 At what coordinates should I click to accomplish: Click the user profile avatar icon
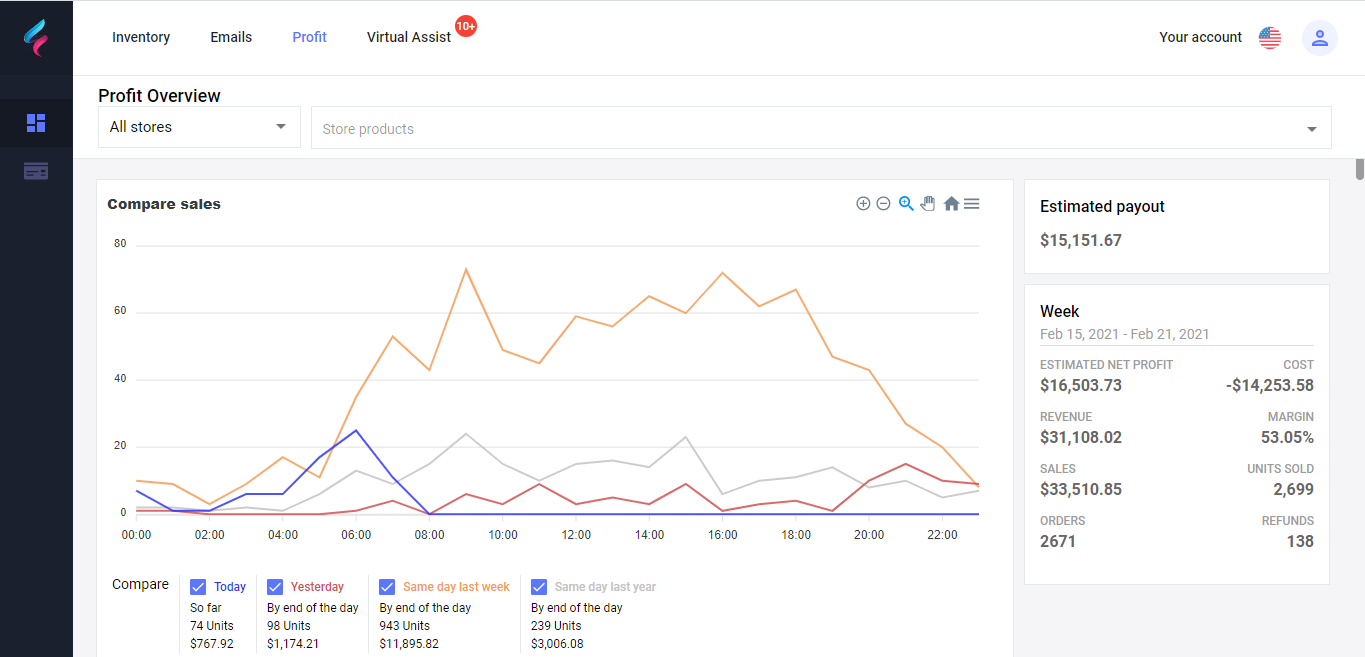click(1319, 38)
